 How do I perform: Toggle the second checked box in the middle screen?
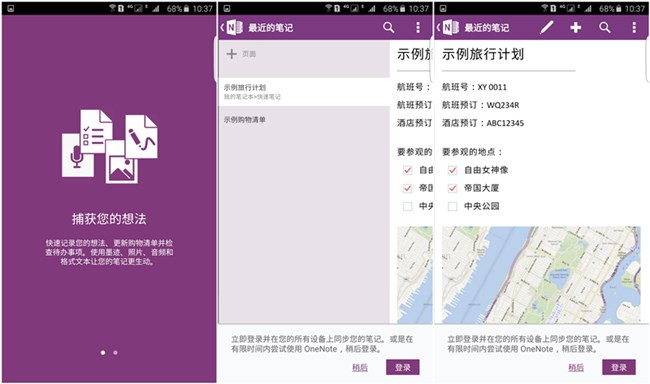pyautogui.click(x=408, y=188)
